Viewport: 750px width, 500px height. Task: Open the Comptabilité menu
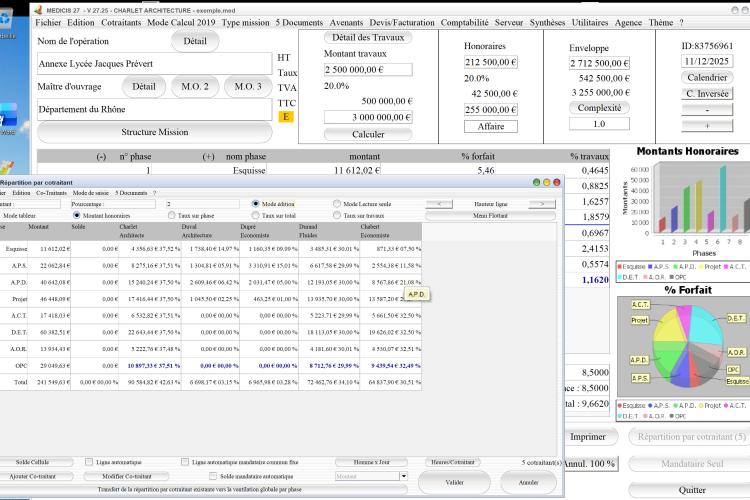(x=464, y=22)
